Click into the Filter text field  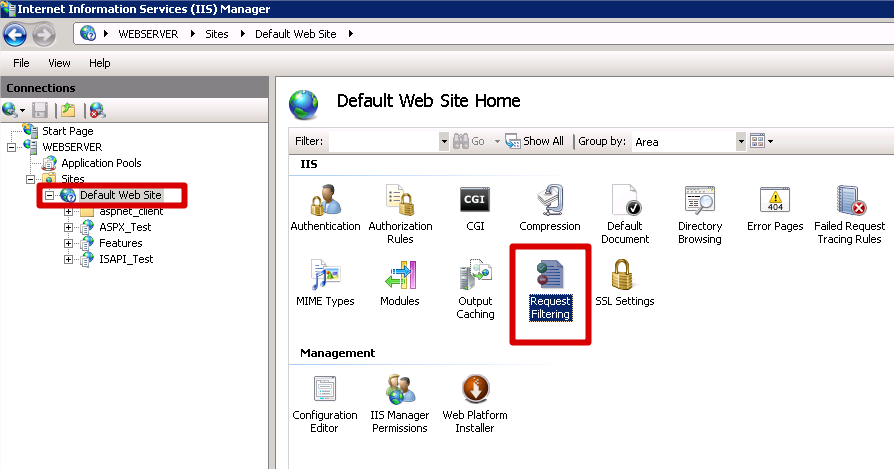click(x=384, y=141)
